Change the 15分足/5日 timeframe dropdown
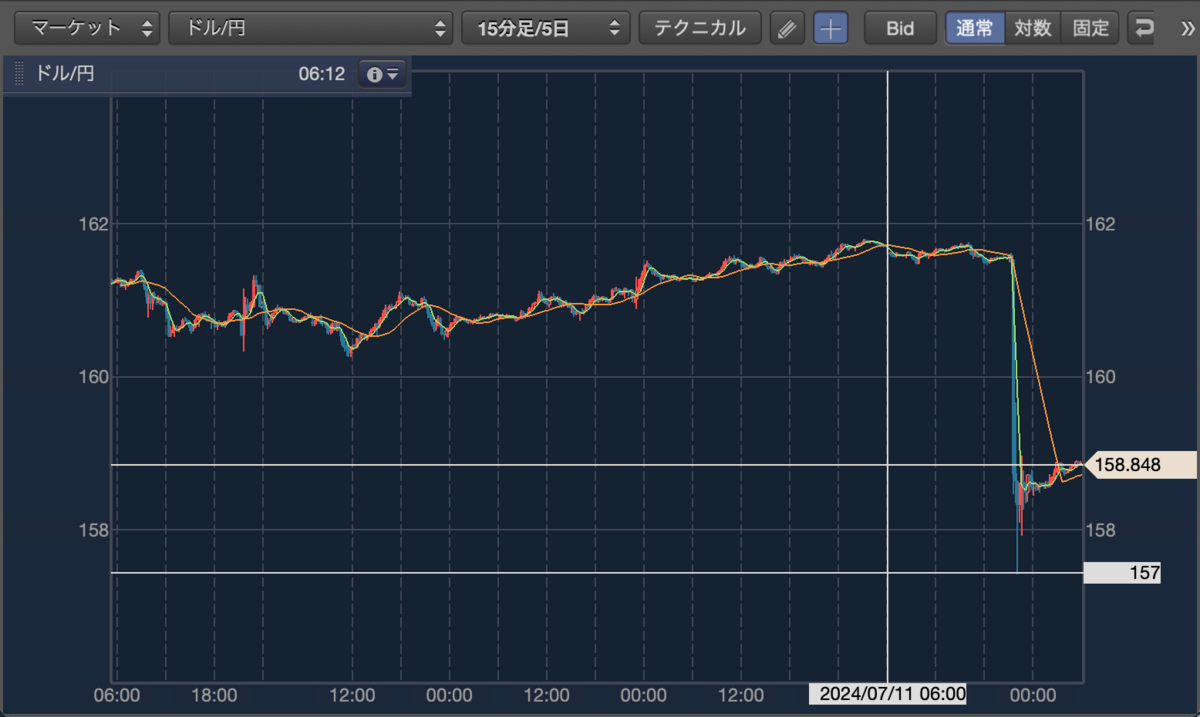Viewport: 1200px width, 717px height. [x=546, y=28]
